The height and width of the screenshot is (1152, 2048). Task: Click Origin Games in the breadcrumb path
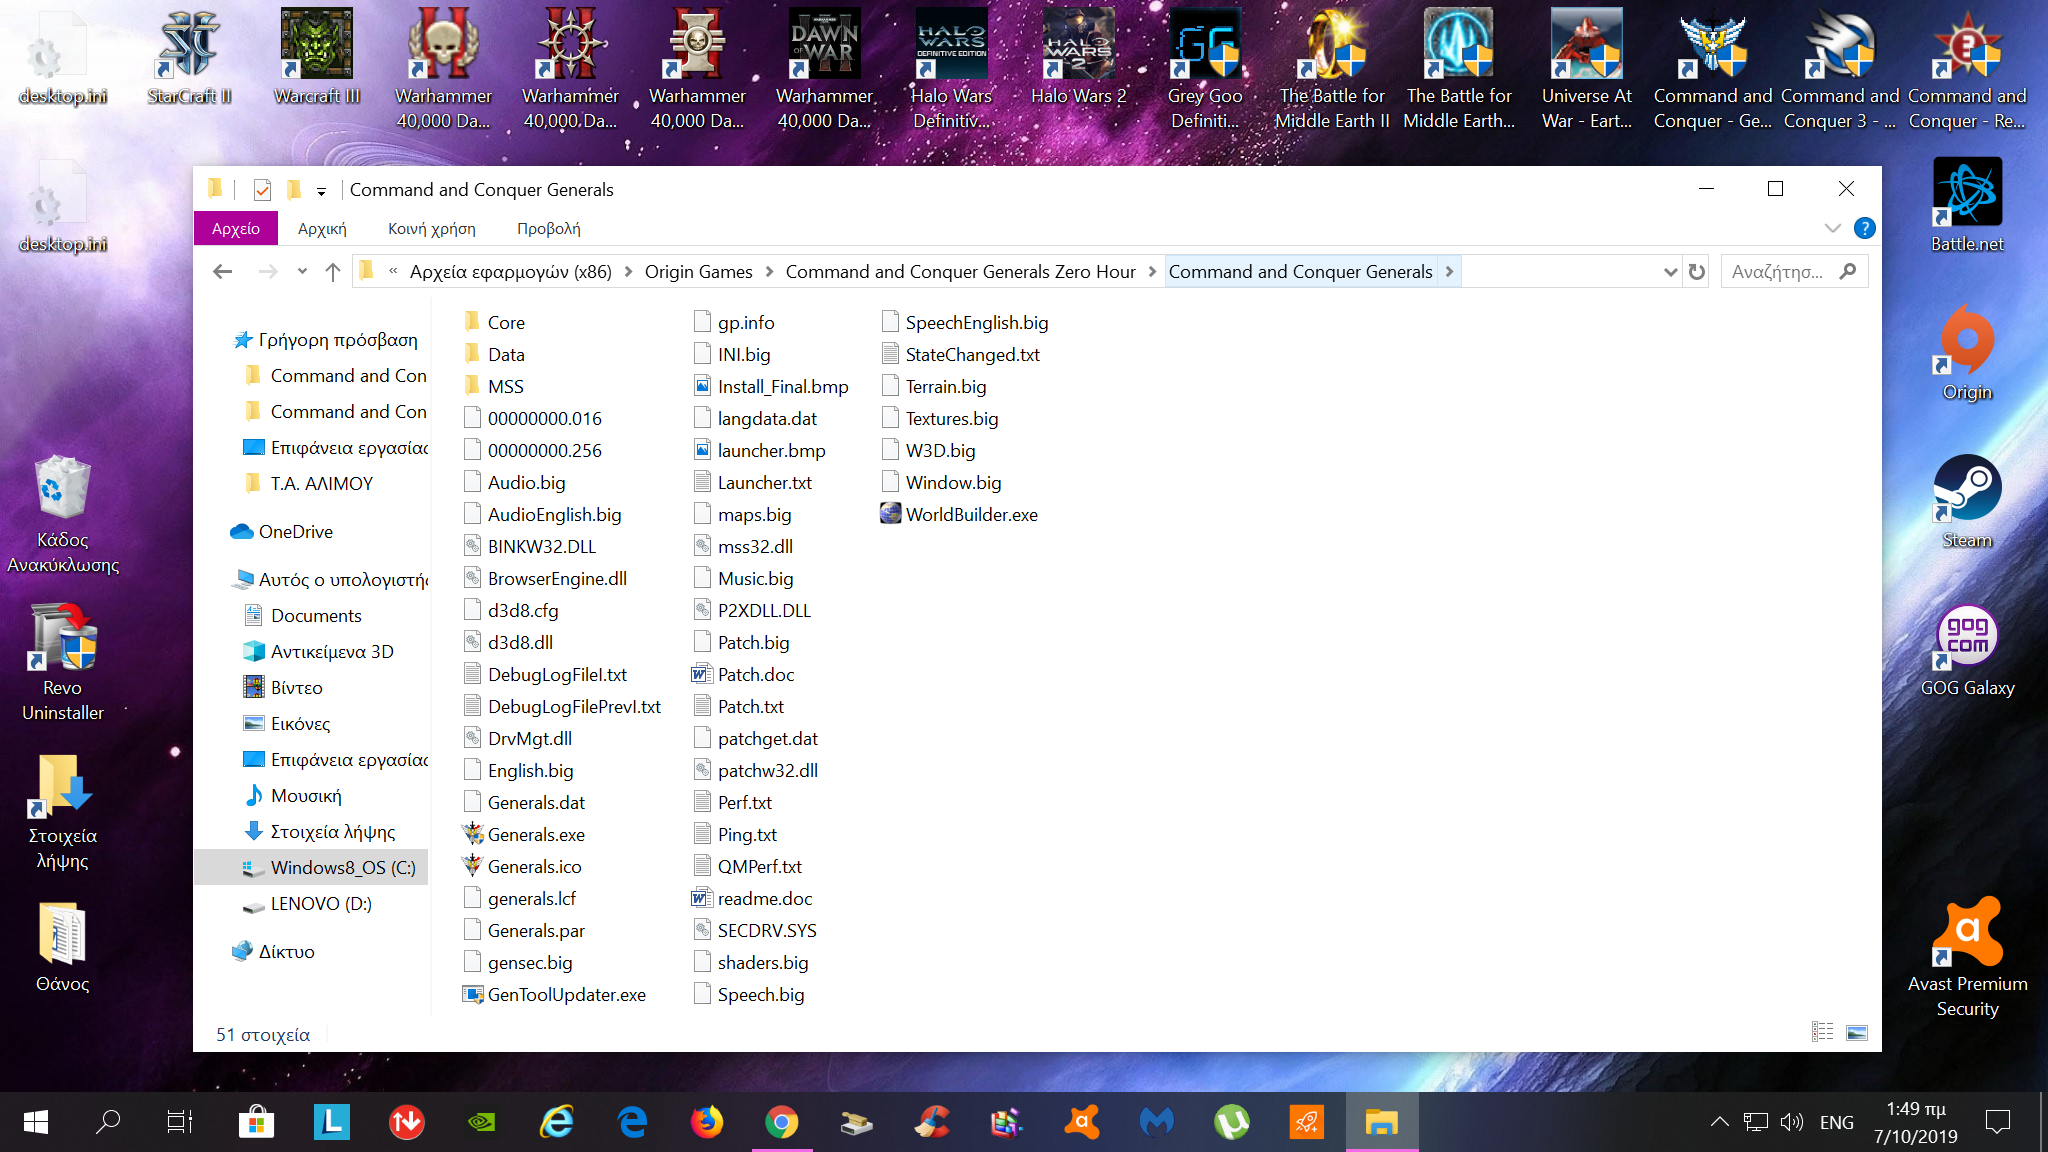[x=698, y=271]
